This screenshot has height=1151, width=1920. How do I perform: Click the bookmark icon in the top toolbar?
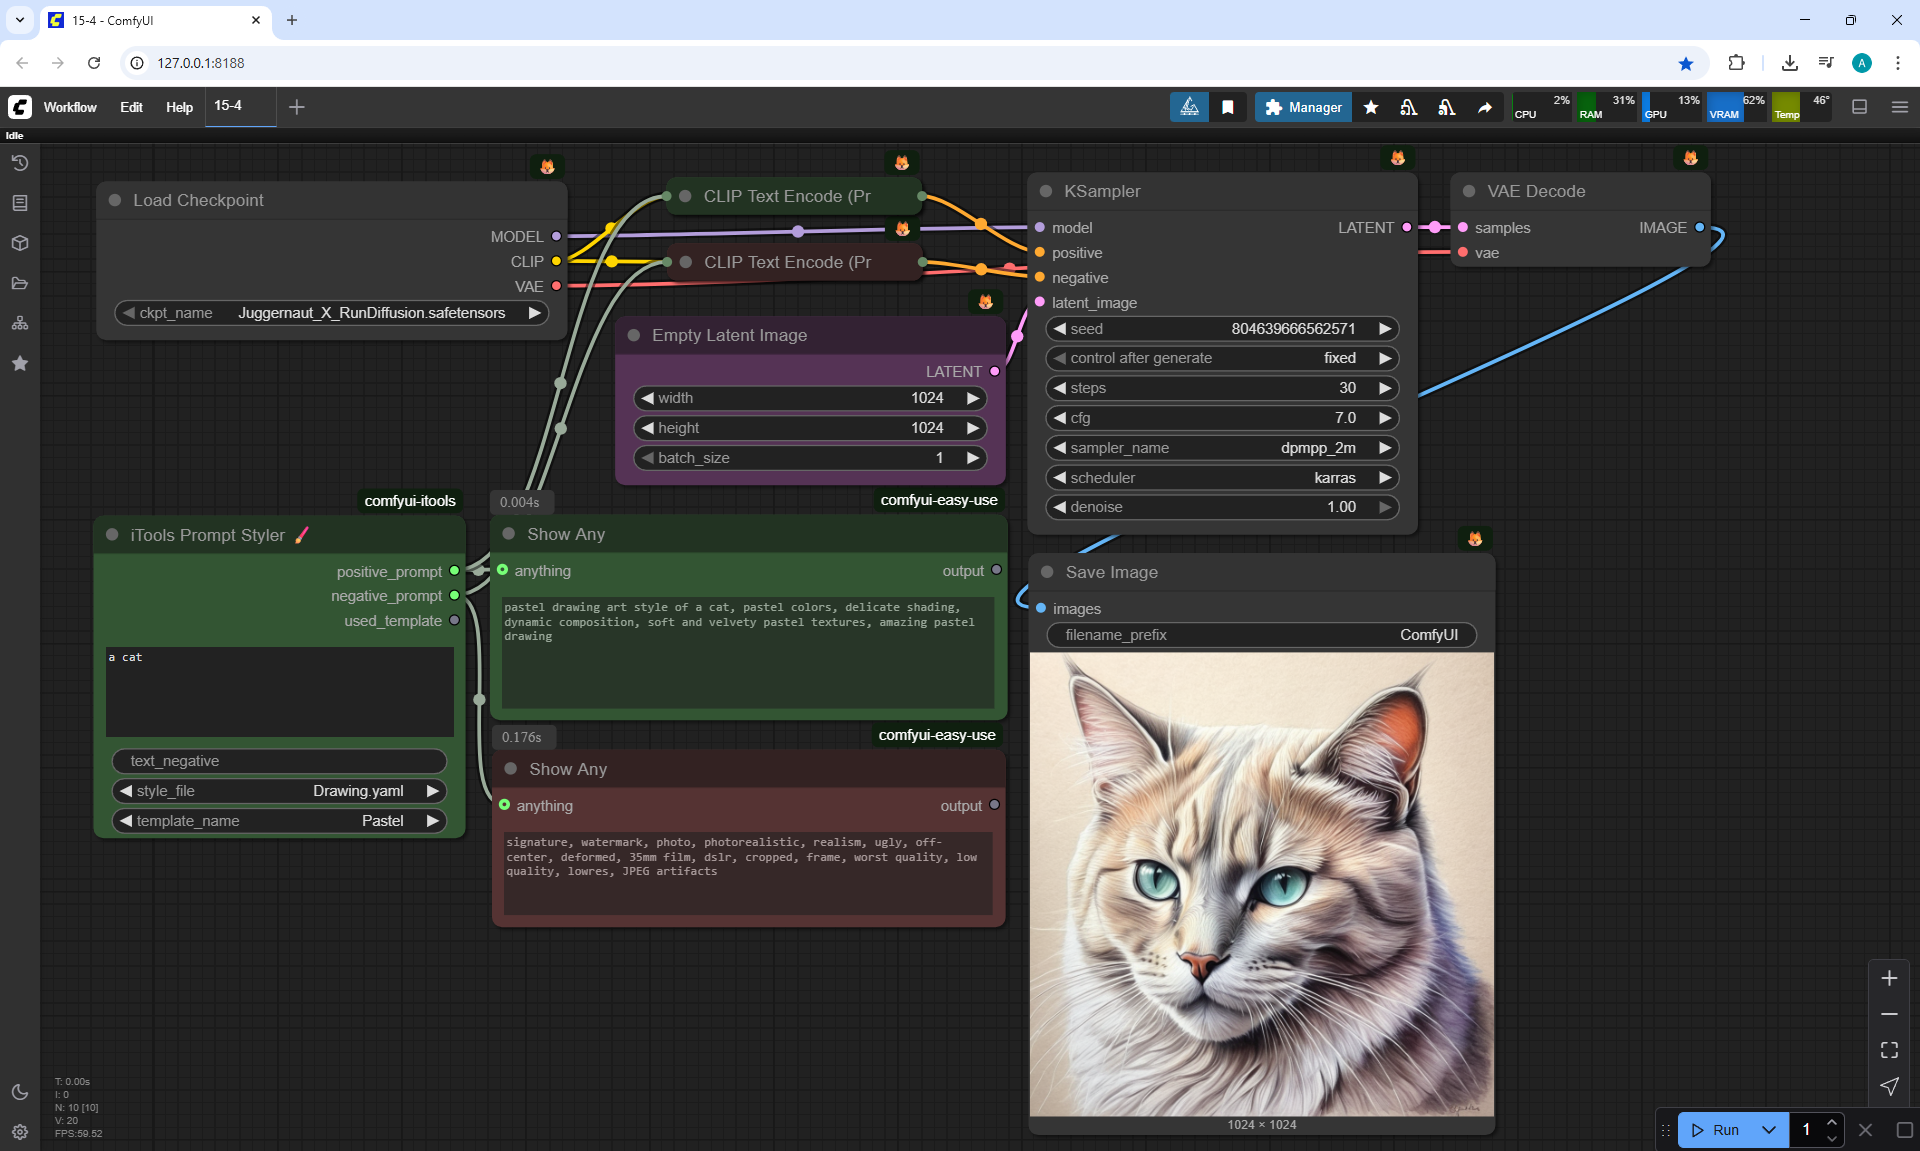(x=1228, y=107)
